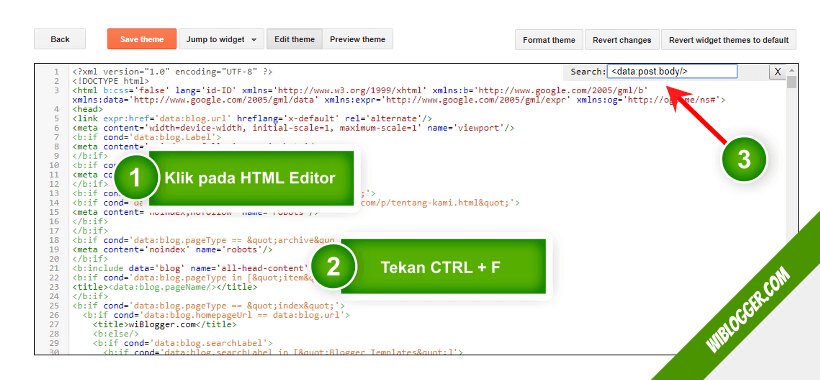Close the search bar with X
Image resolution: width=820 pixels, height=380 pixels.
(x=777, y=72)
